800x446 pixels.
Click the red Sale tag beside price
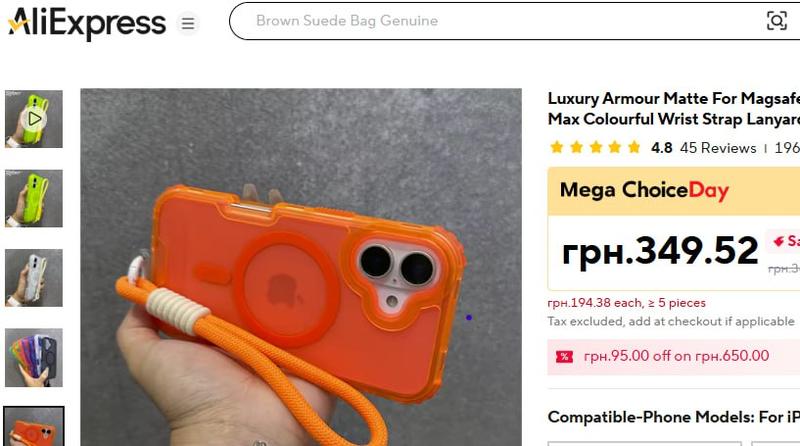click(784, 241)
